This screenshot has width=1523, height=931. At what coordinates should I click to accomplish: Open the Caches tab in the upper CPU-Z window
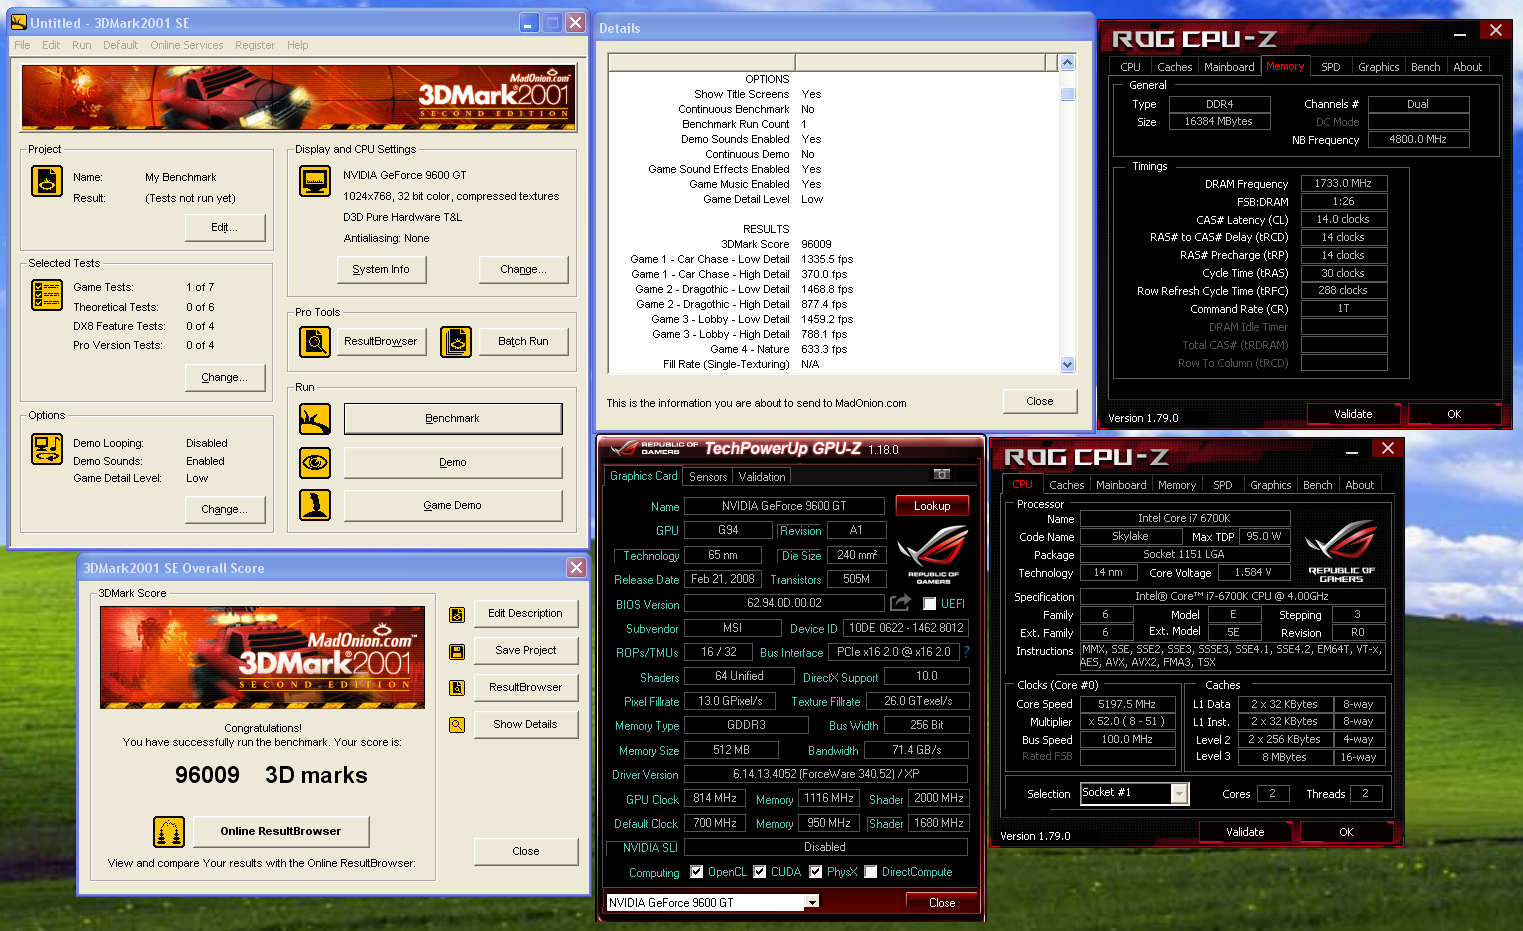pyautogui.click(x=1174, y=67)
